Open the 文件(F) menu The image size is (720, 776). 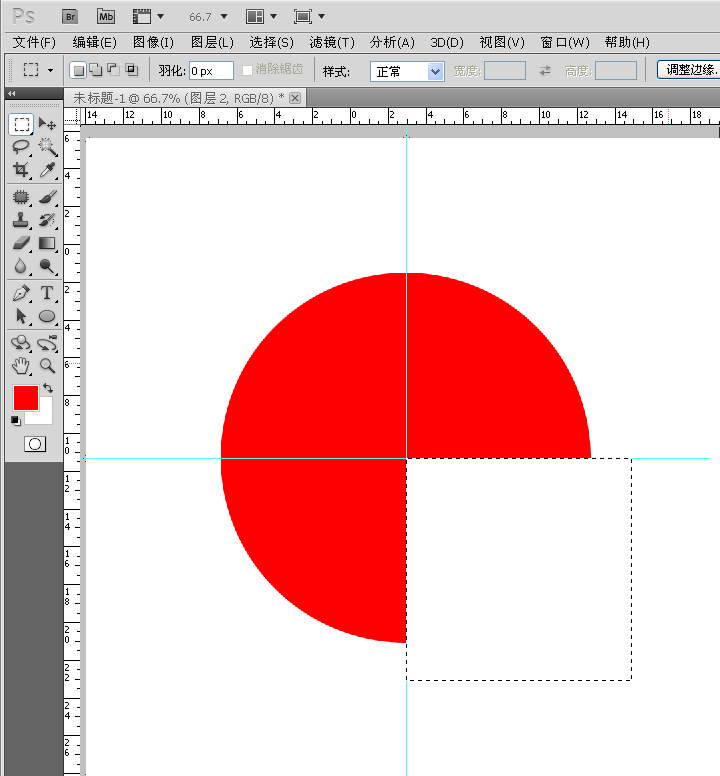point(34,43)
